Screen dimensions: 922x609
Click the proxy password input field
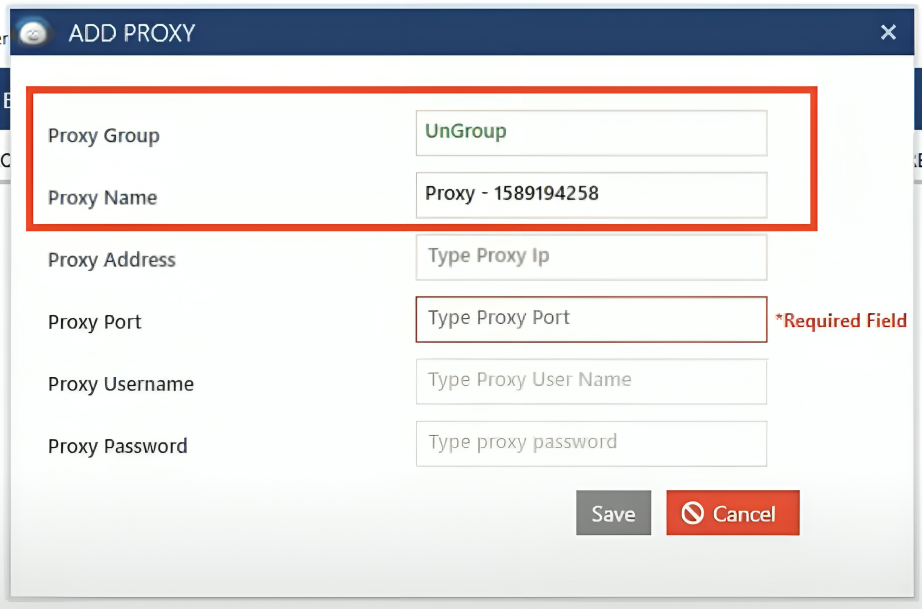(591, 443)
